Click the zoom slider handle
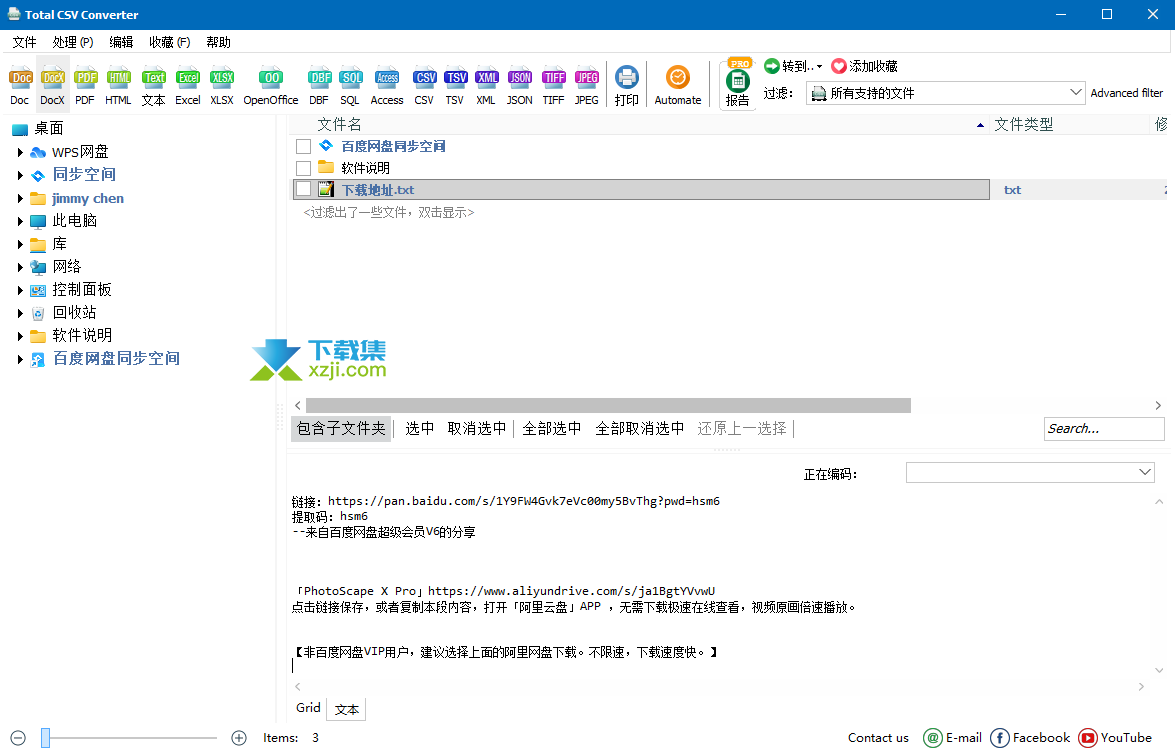Screen dimensions: 1175x756 [x=46, y=738]
